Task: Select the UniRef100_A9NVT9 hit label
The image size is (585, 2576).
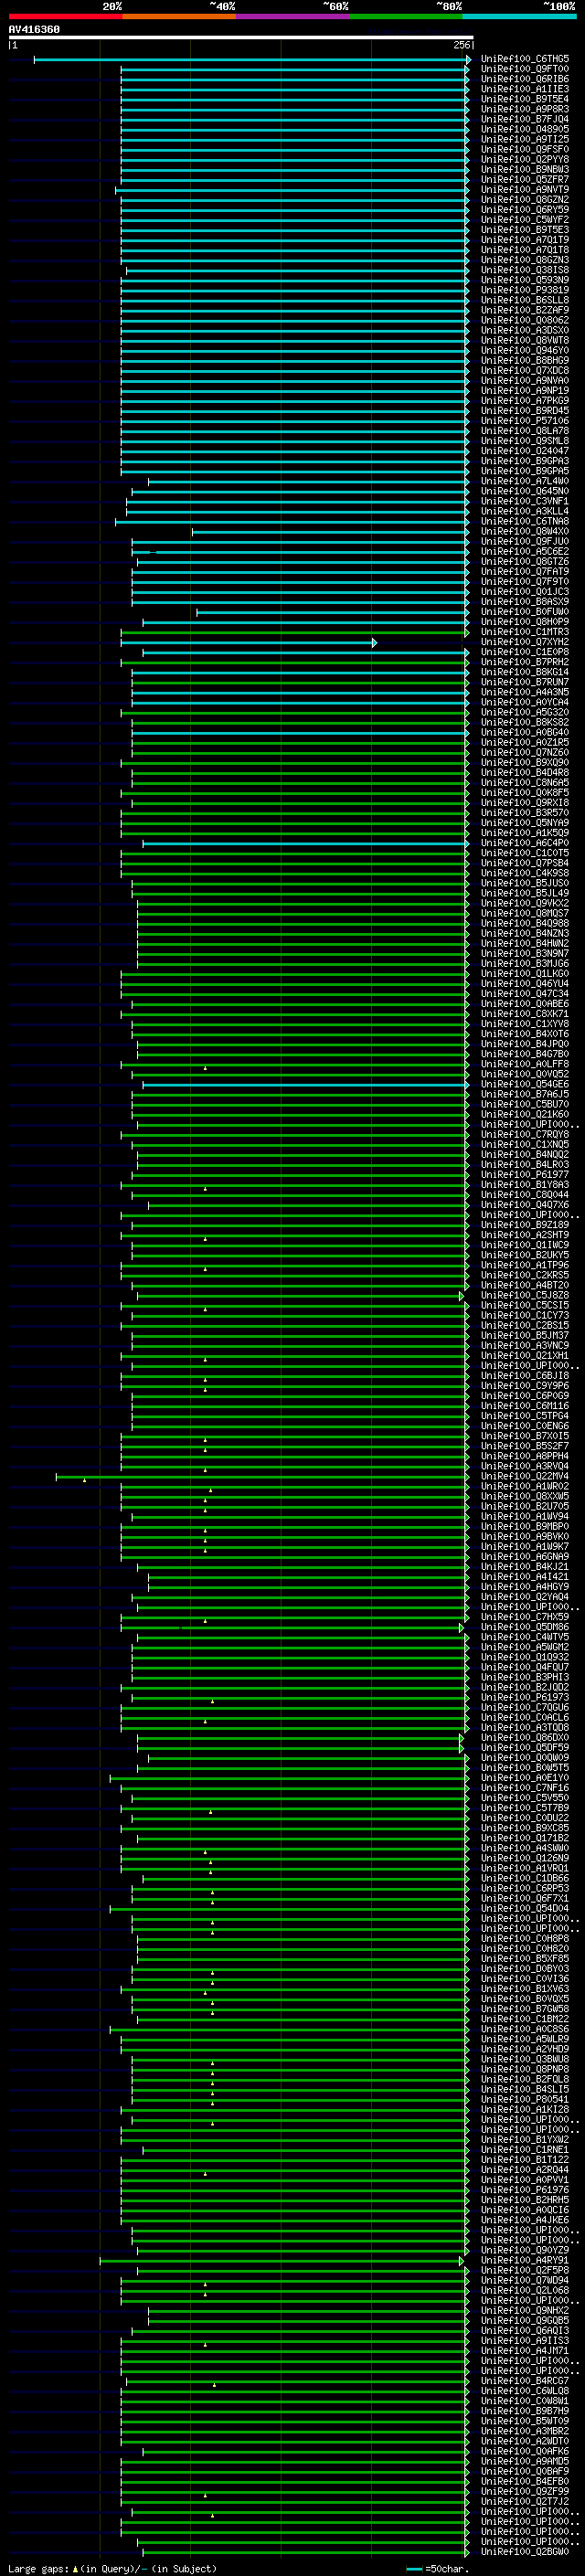Action: (525, 190)
